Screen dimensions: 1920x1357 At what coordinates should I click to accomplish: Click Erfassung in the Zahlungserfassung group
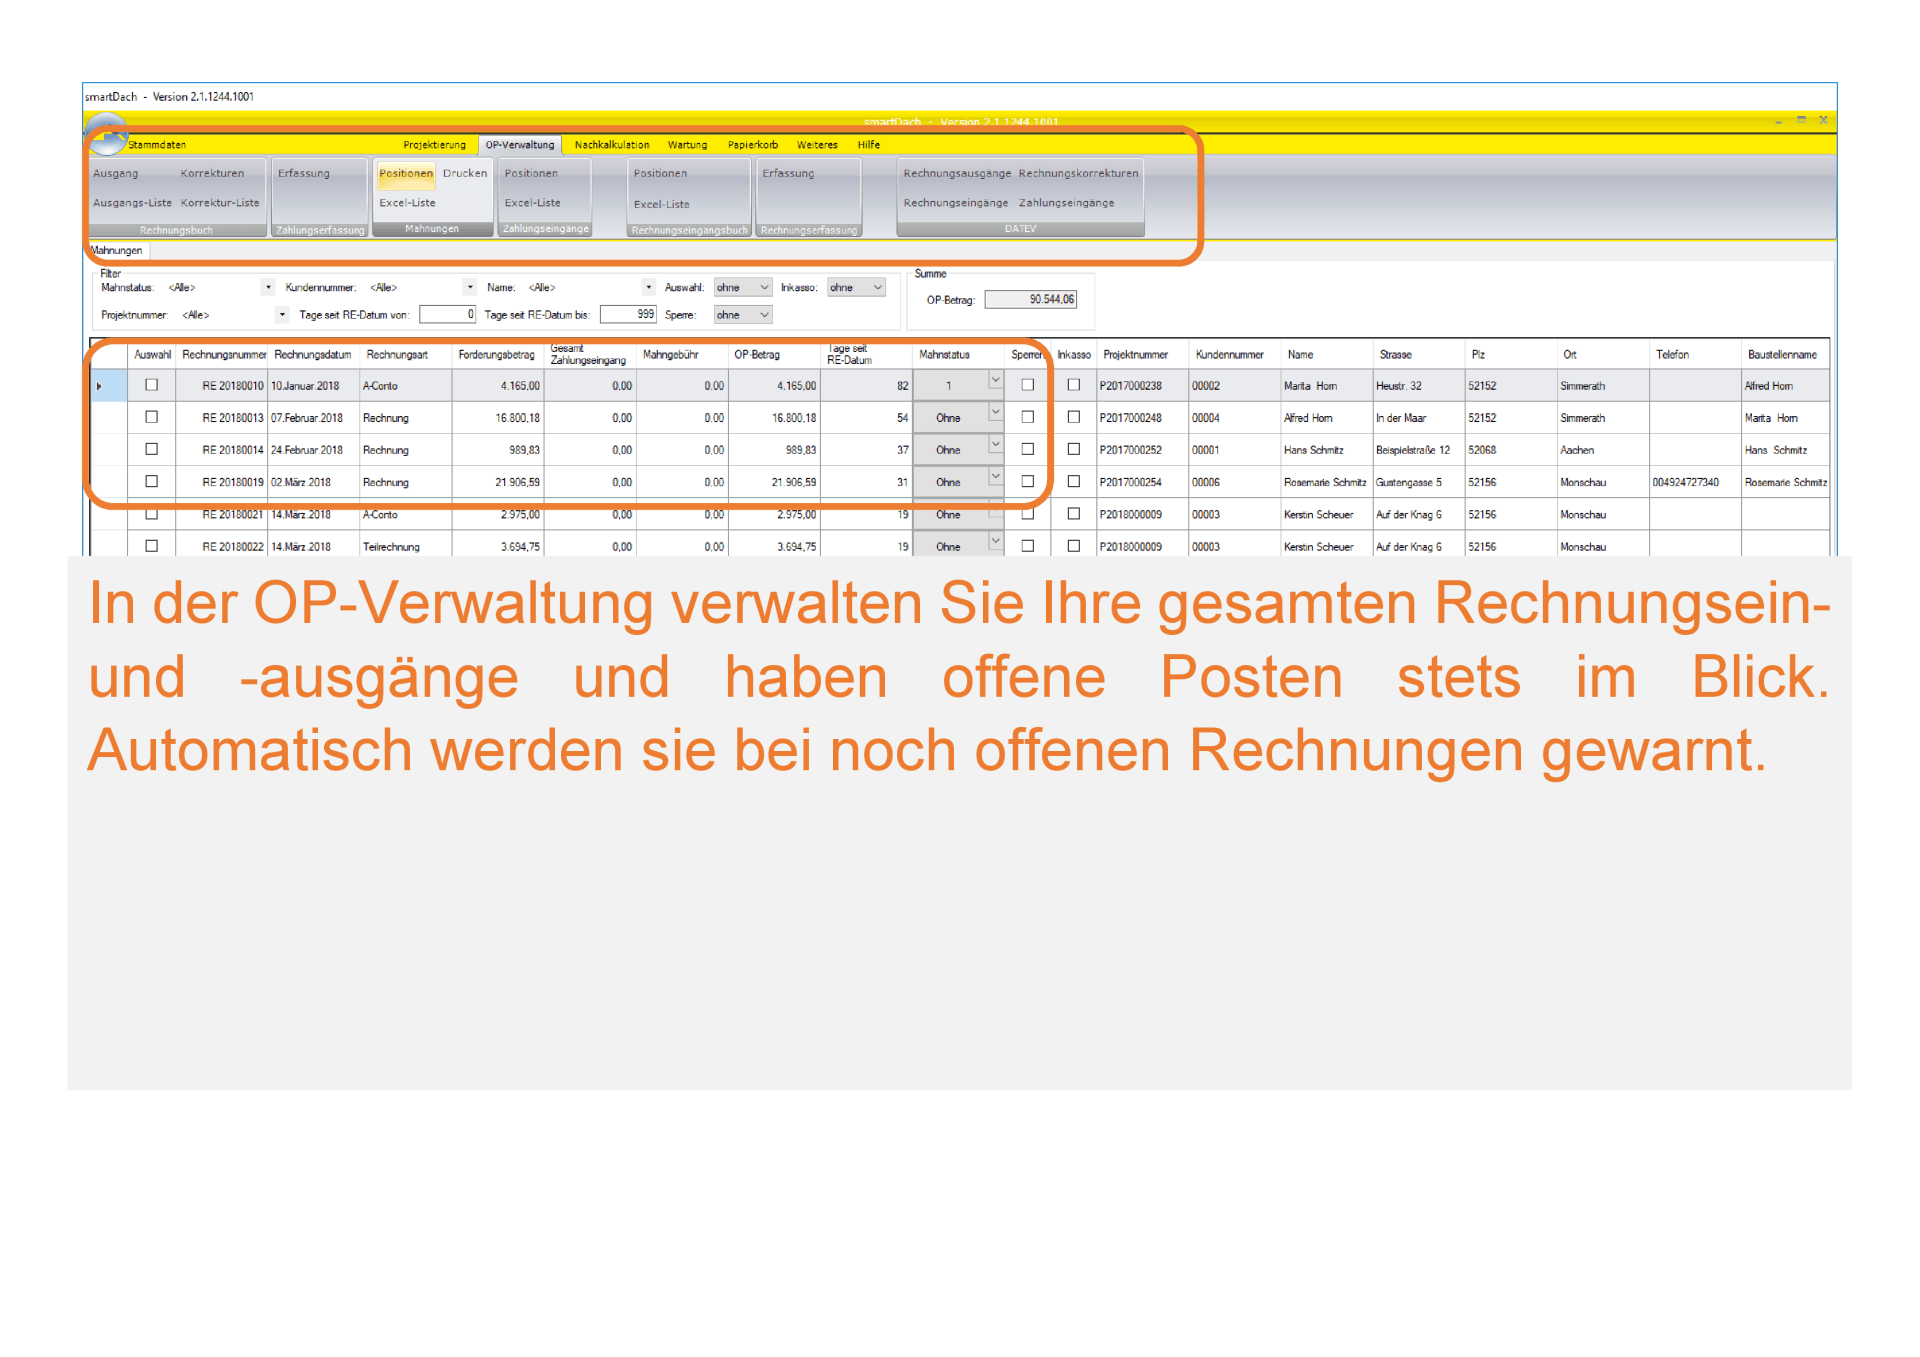point(303,173)
